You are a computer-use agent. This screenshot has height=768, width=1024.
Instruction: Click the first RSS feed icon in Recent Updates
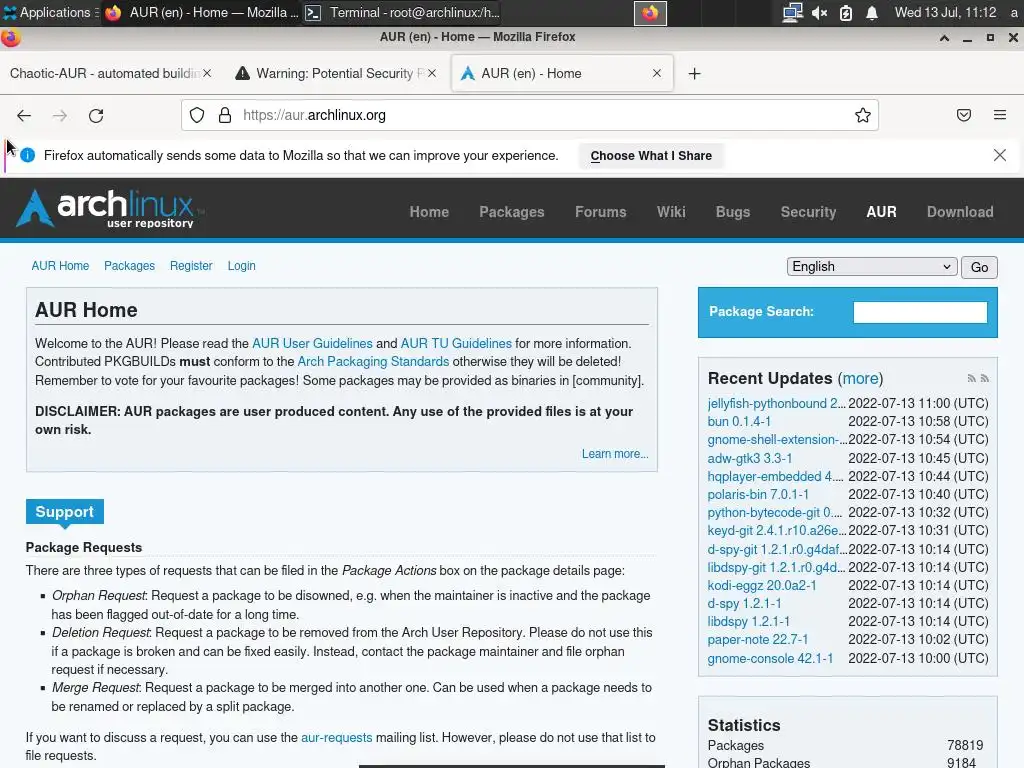pyautogui.click(x=971, y=379)
